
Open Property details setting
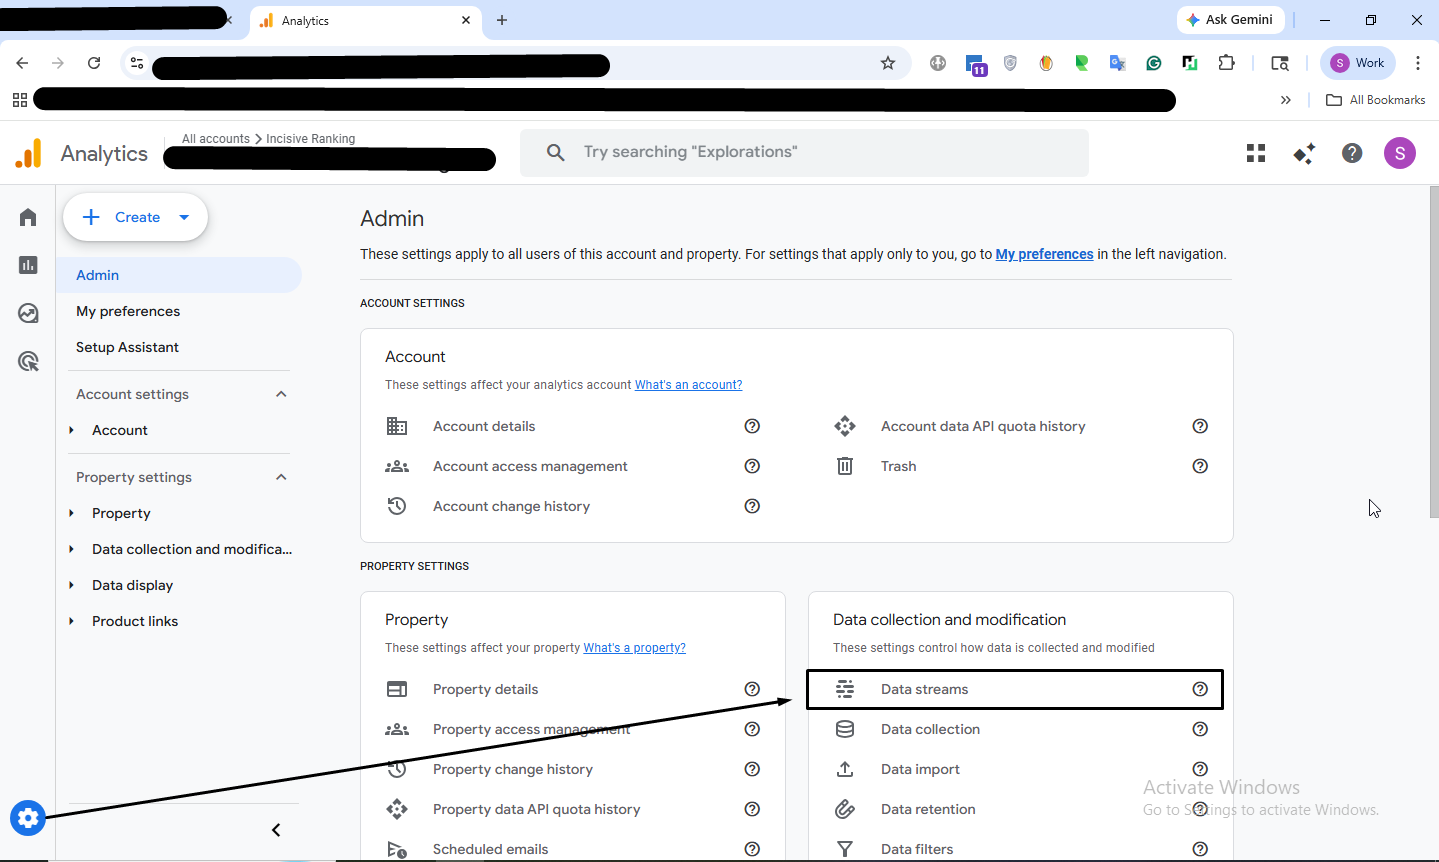485,689
